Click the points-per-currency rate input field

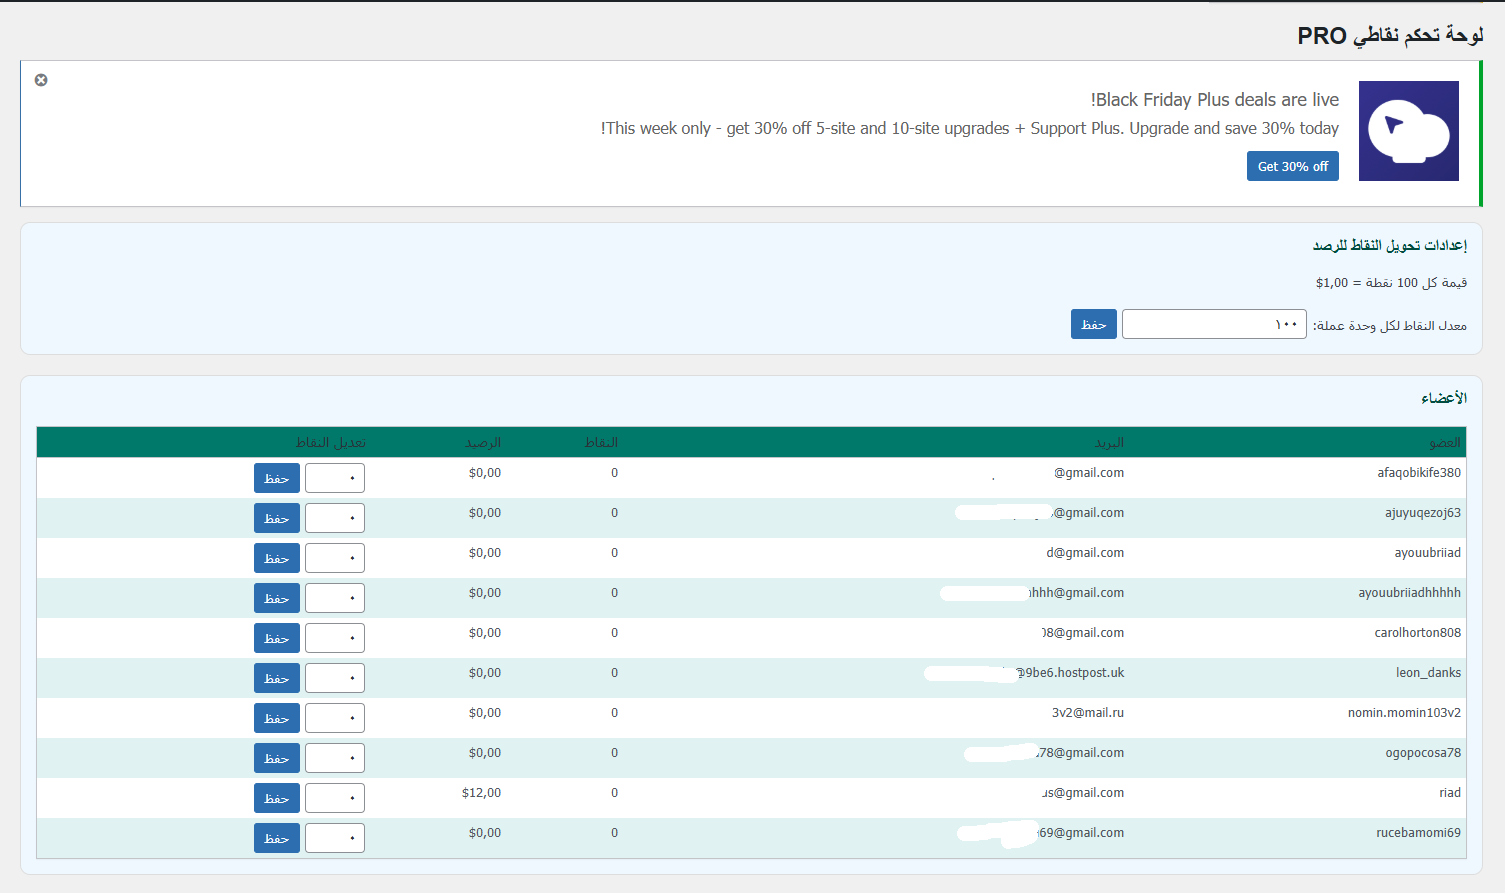(x=1213, y=324)
